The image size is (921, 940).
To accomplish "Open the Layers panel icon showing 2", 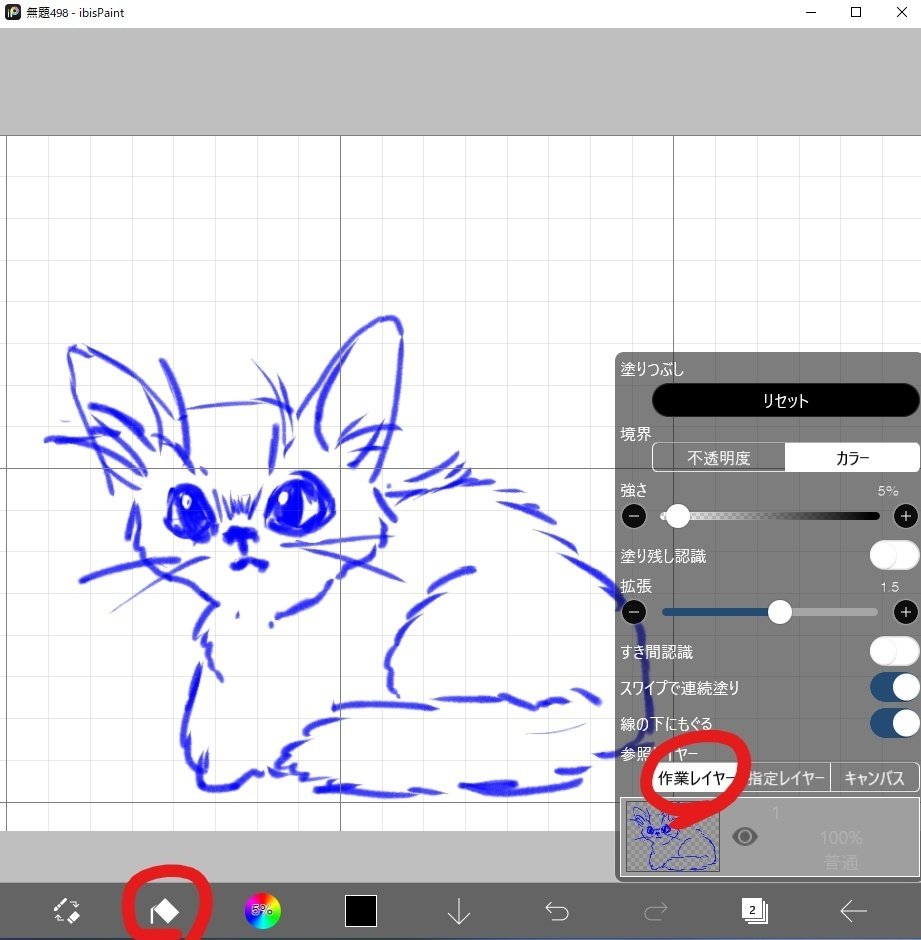I will (754, 911).
